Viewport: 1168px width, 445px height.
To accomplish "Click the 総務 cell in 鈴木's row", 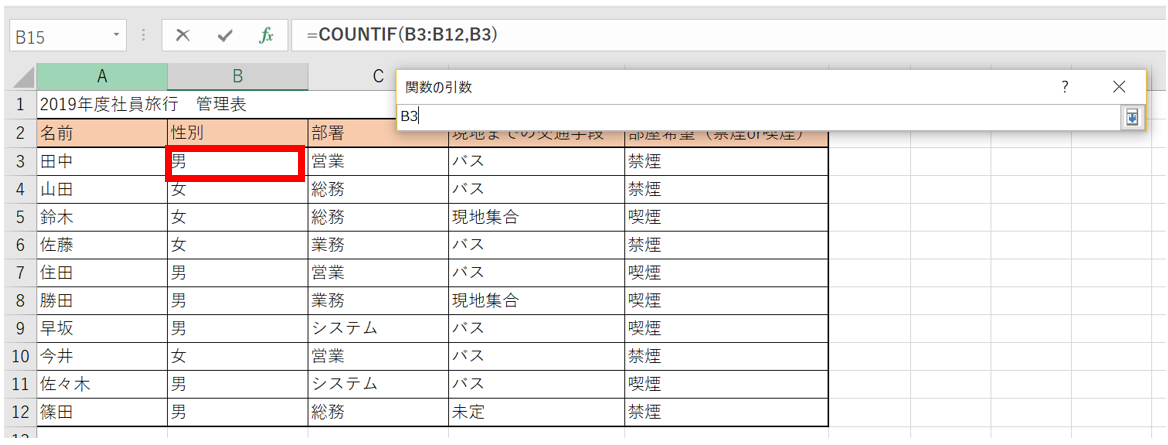I will pyautogui.click(x=378, y=217).
